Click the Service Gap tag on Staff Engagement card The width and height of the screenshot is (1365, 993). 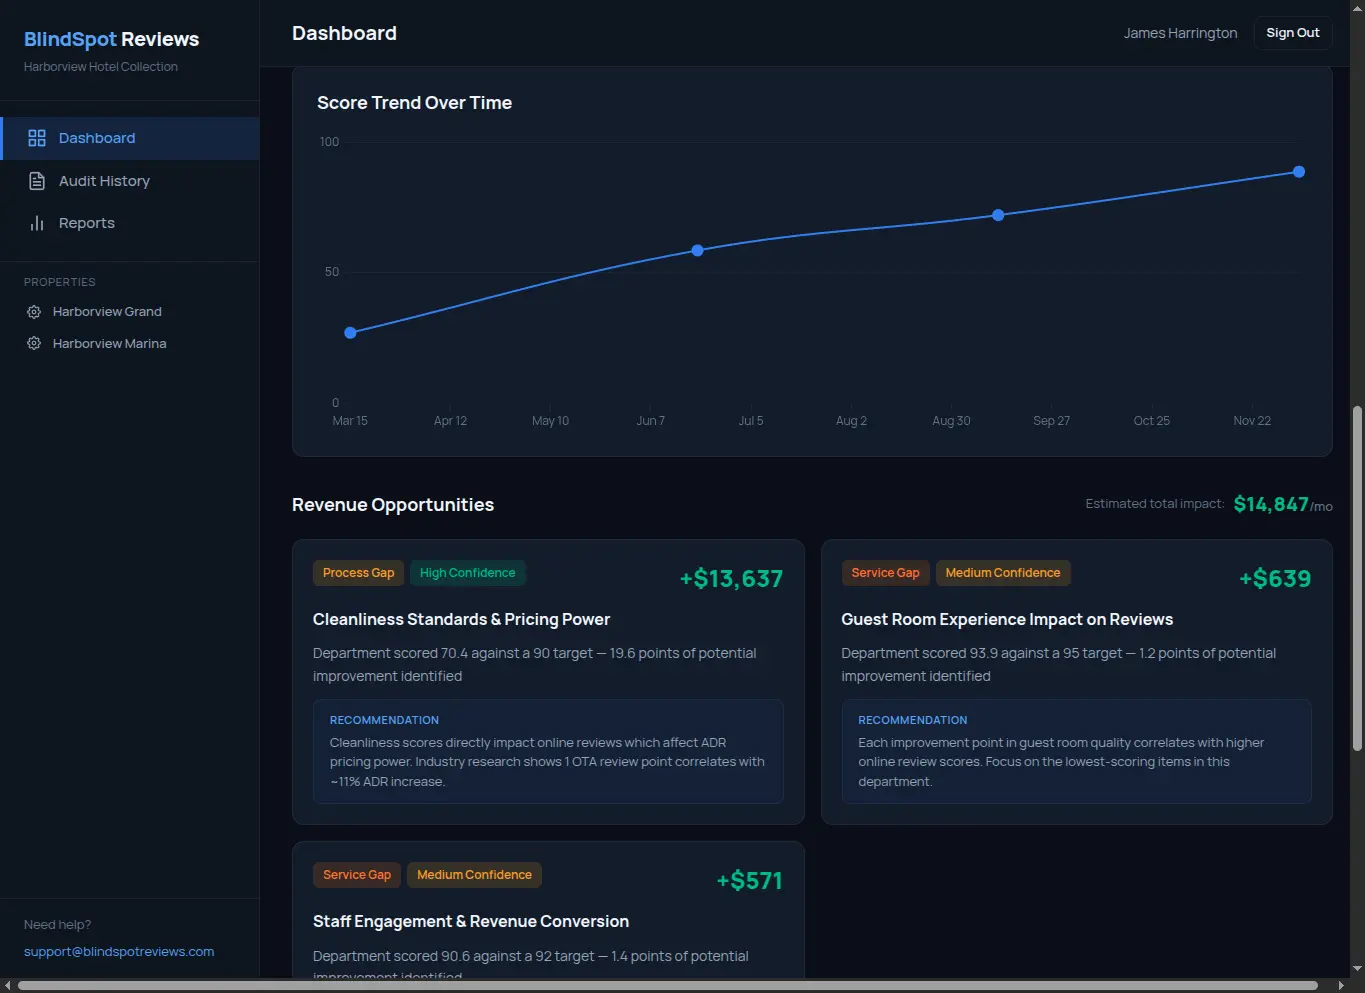(356, 874)
